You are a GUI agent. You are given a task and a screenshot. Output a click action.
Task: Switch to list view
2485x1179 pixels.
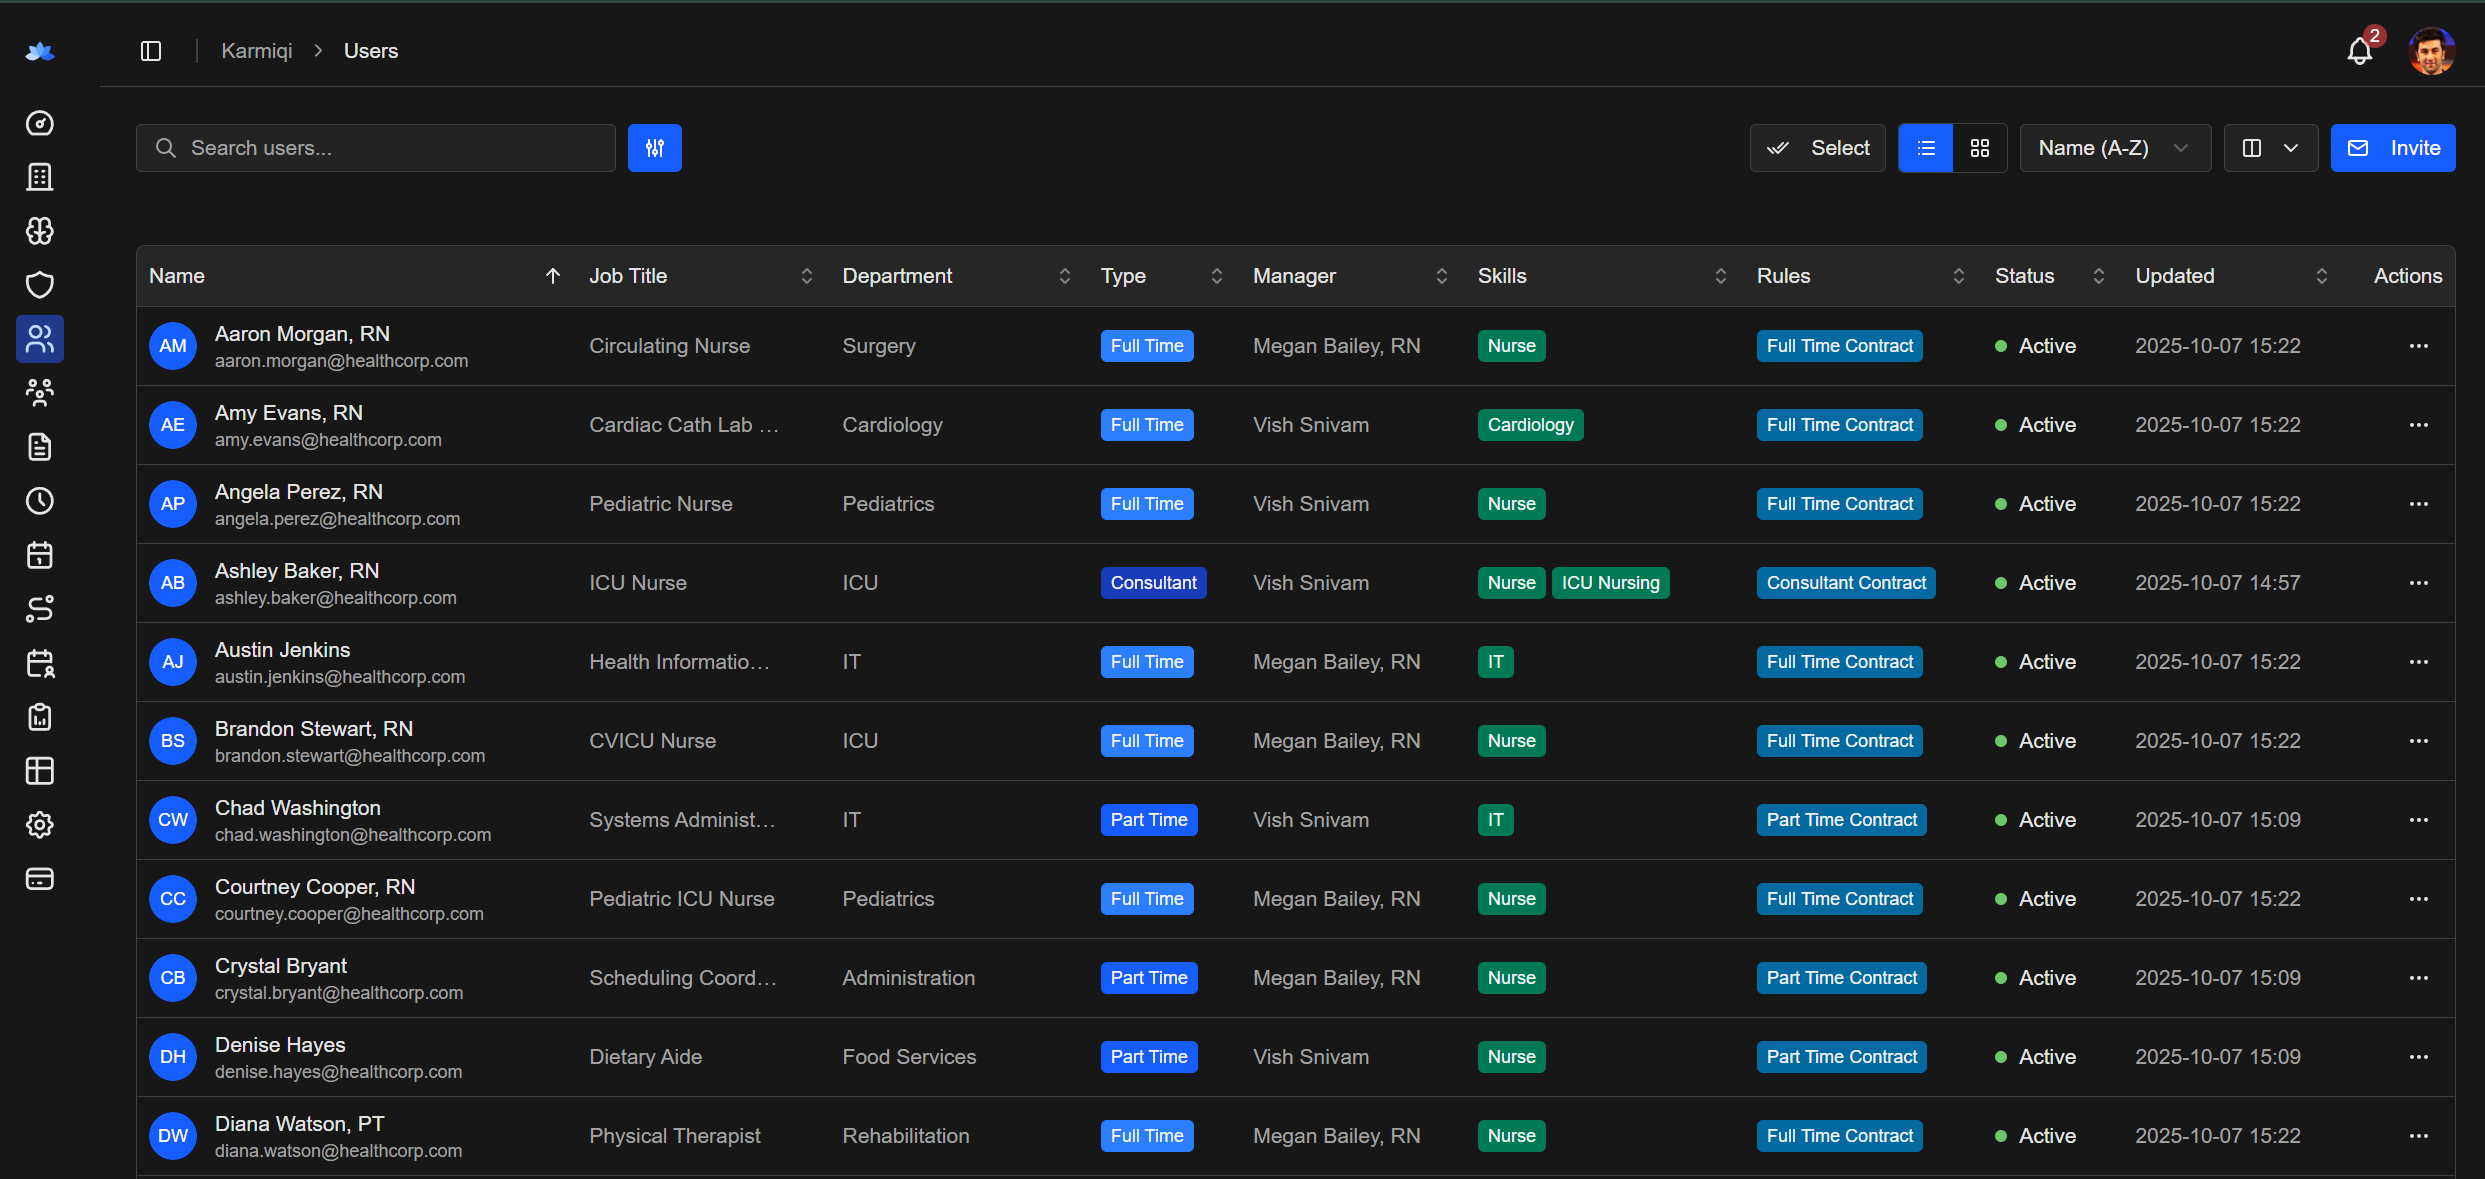(x=1926, y=148)
